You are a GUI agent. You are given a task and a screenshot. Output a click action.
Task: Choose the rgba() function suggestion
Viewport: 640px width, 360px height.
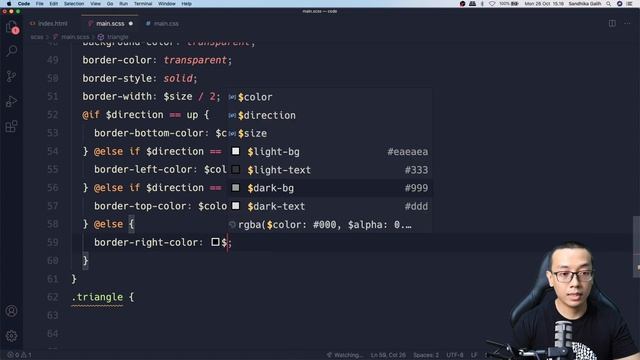point(329,224)
